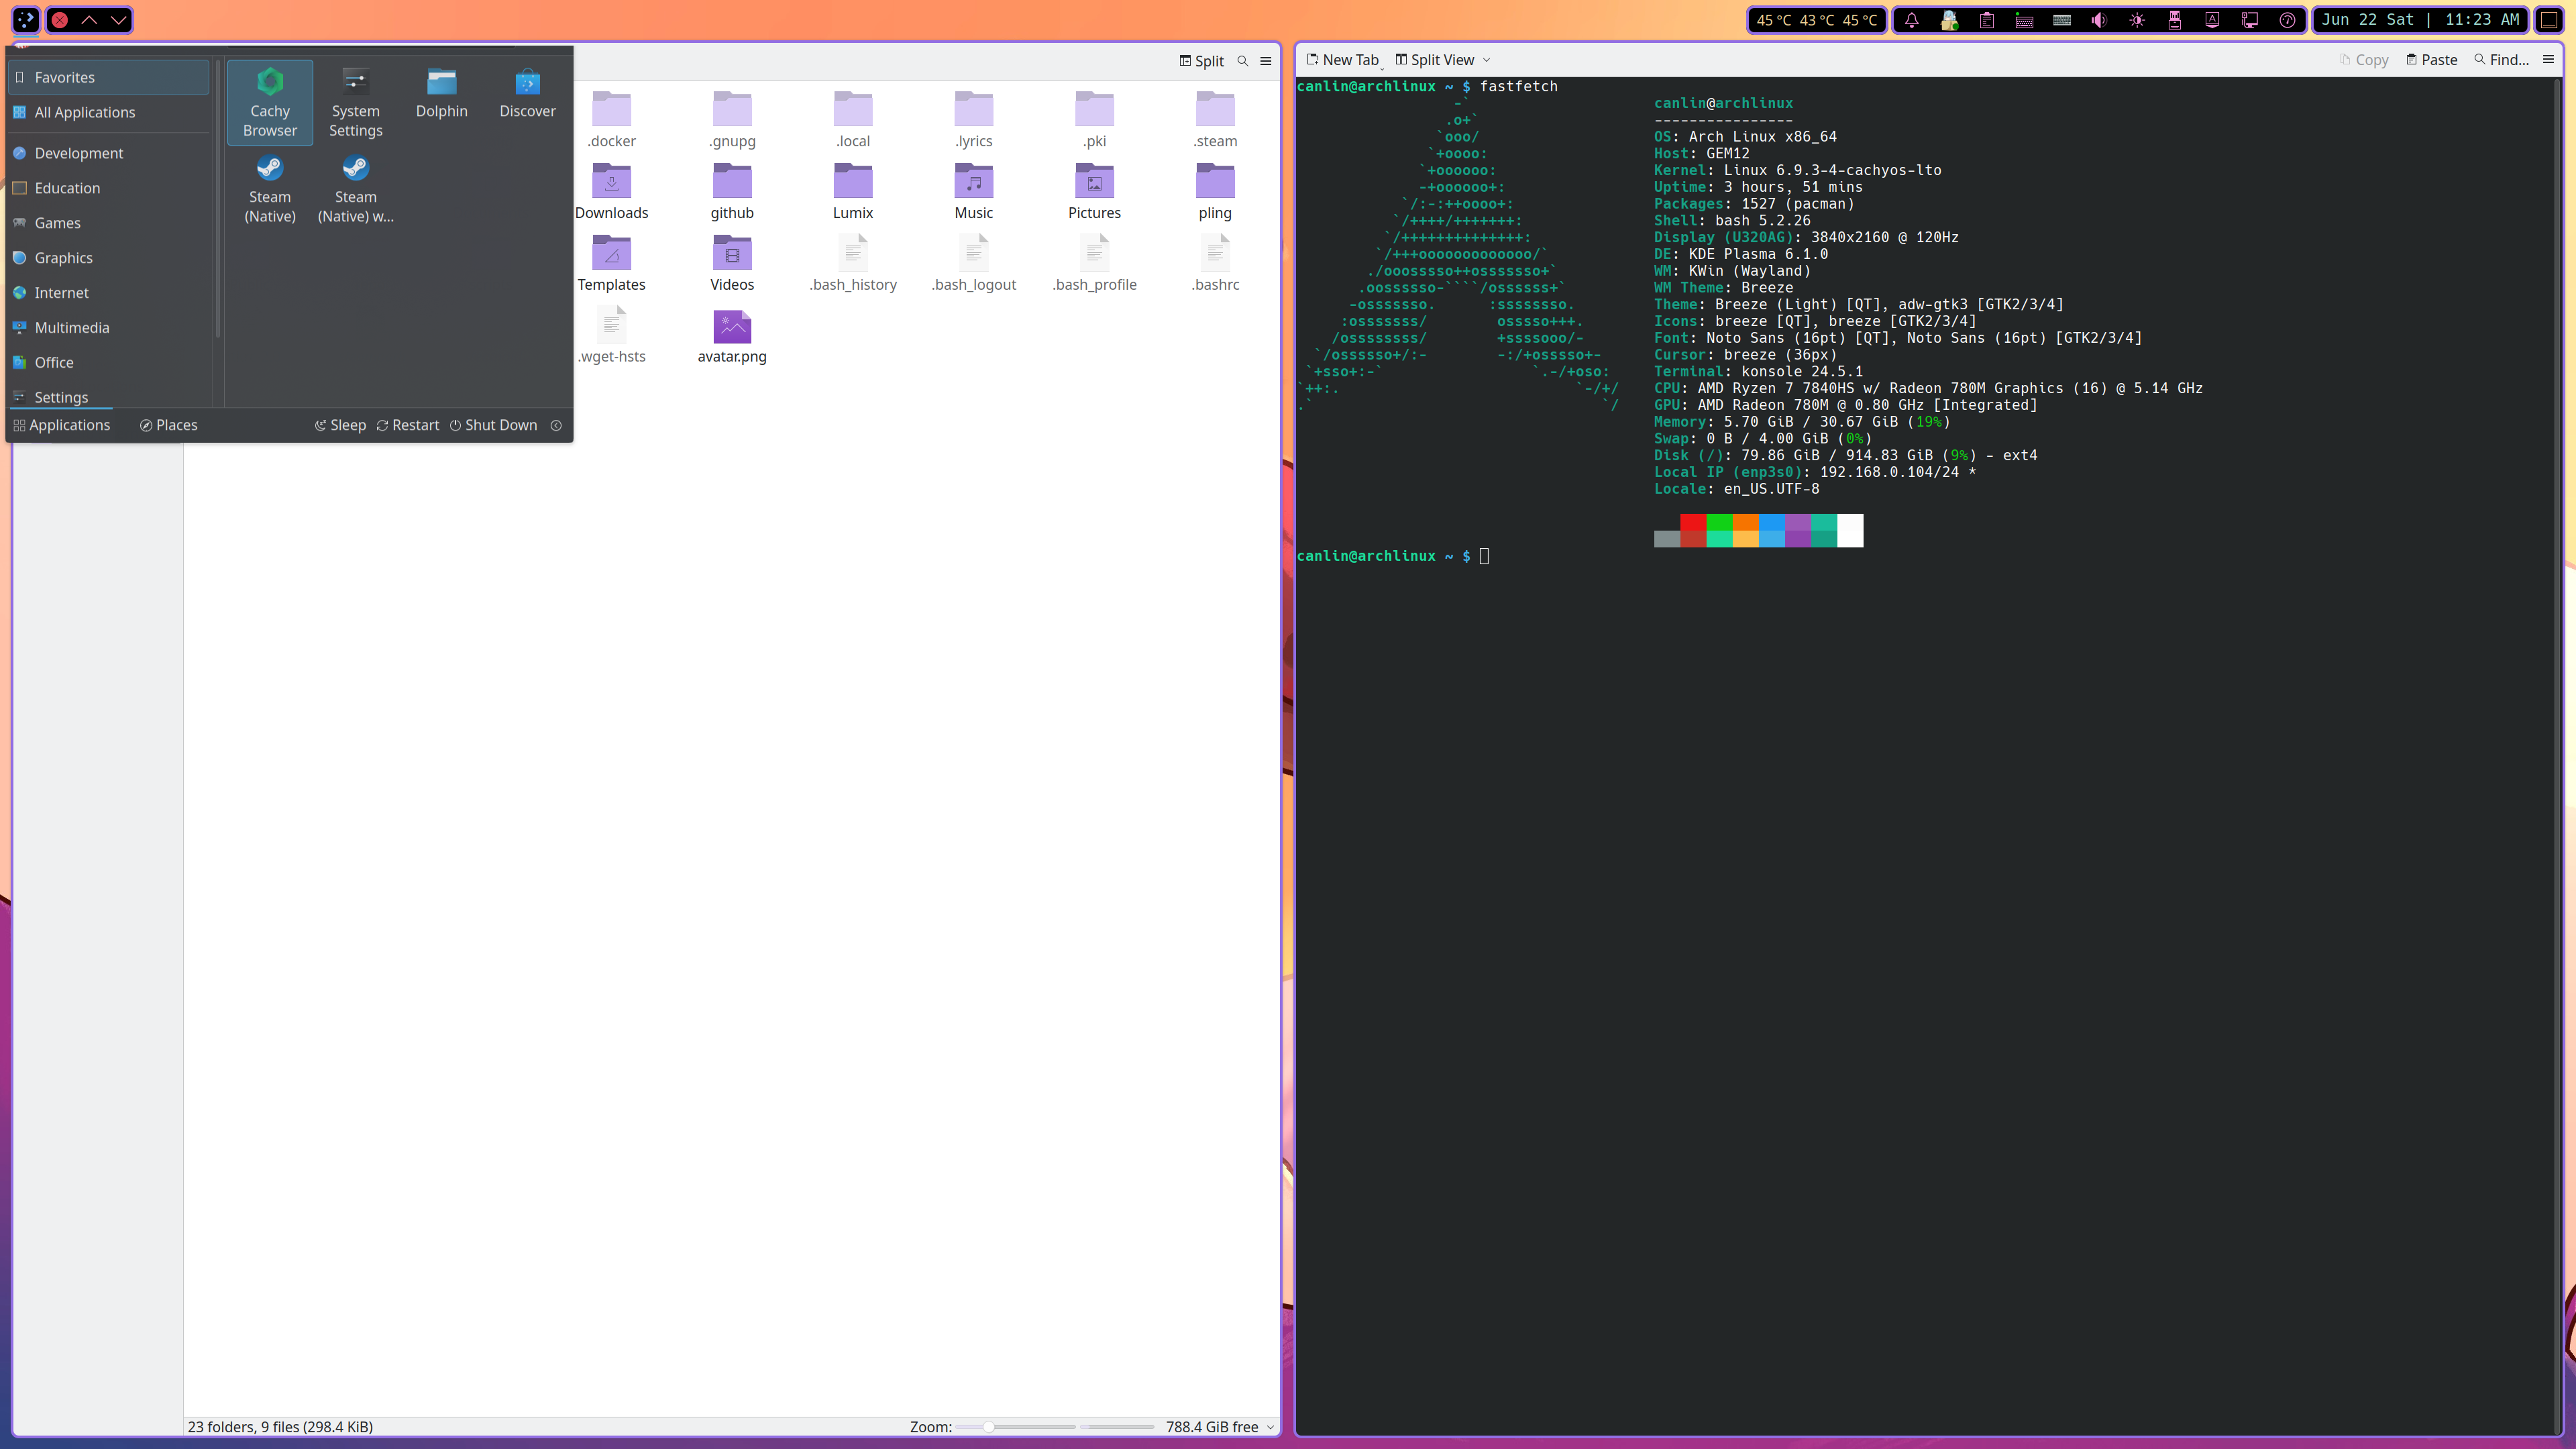The image size is (2576, 1449).
Task: Click the Sleep button
Action: point(340,425)
